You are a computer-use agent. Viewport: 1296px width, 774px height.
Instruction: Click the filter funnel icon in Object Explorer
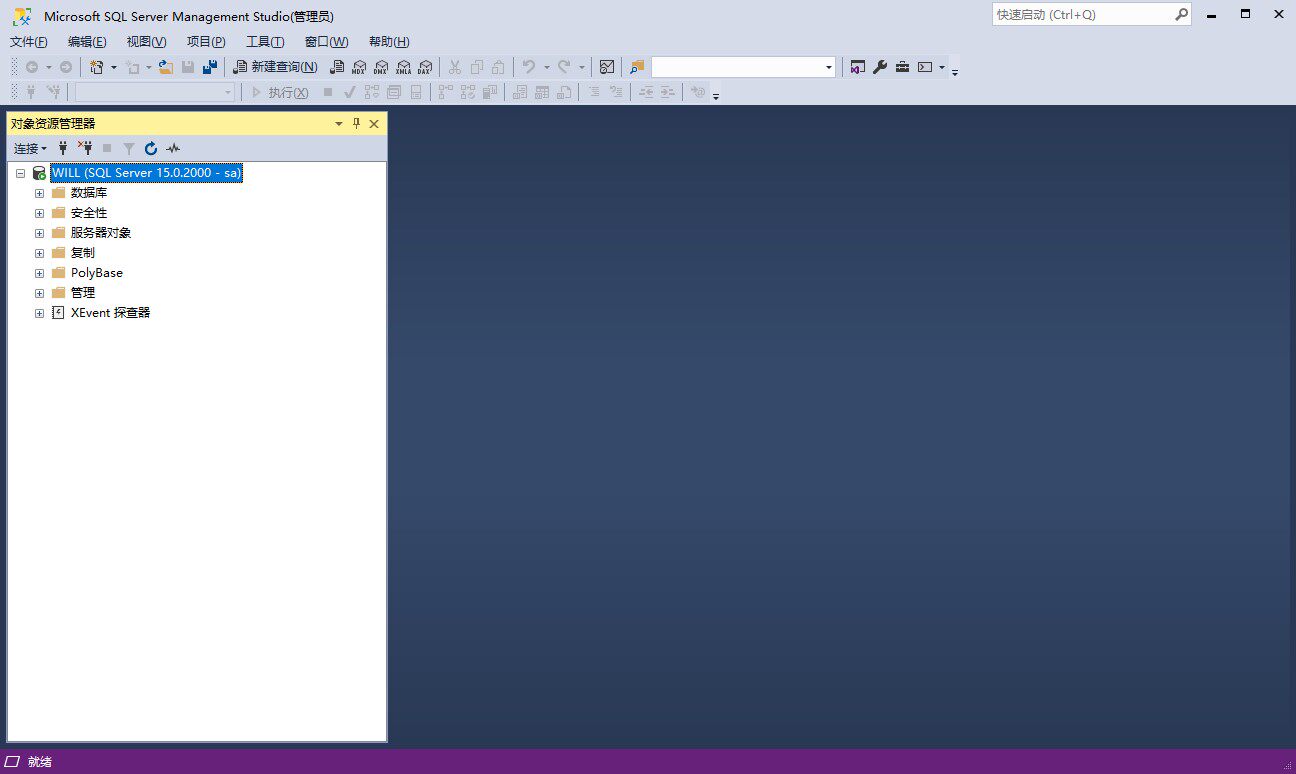pyautogui.click(x=129, y=148)
